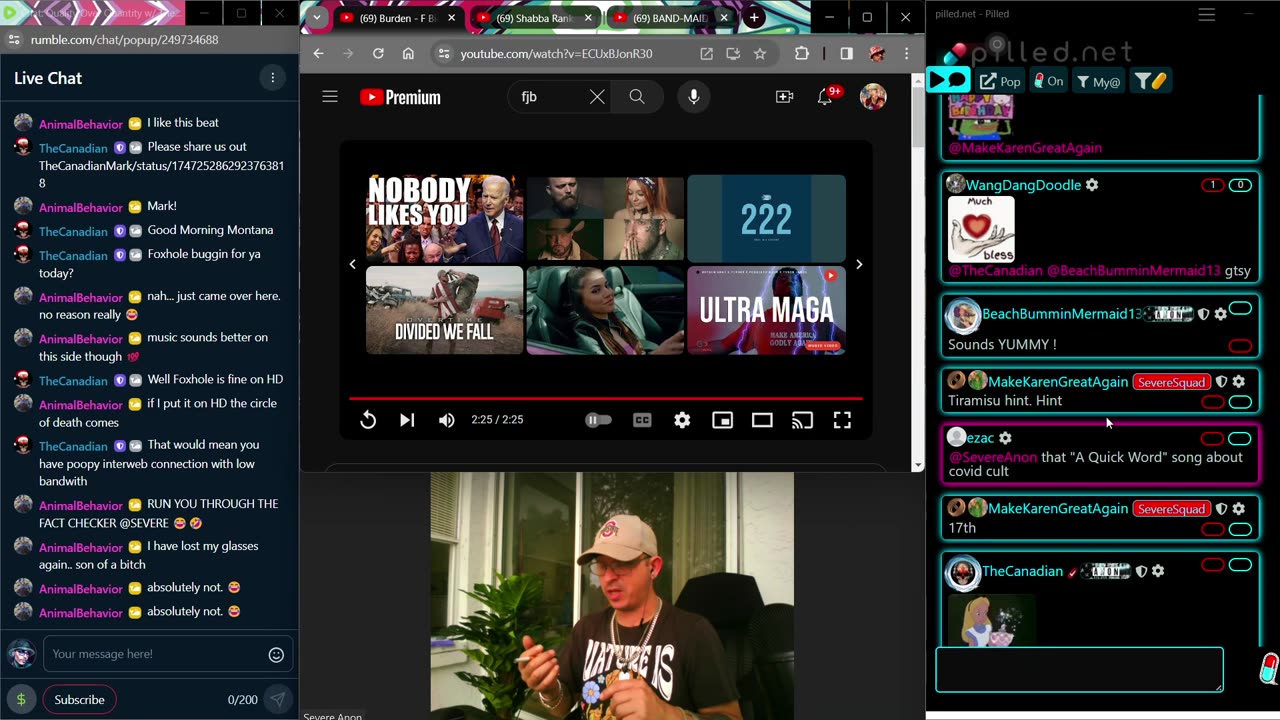Go back in the YouTube browser window

click(x=318, y=54)
